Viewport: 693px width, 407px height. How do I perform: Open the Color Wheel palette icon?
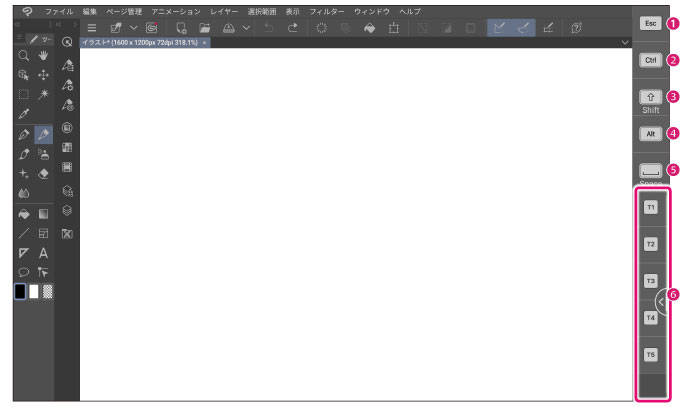pos(67,128)
